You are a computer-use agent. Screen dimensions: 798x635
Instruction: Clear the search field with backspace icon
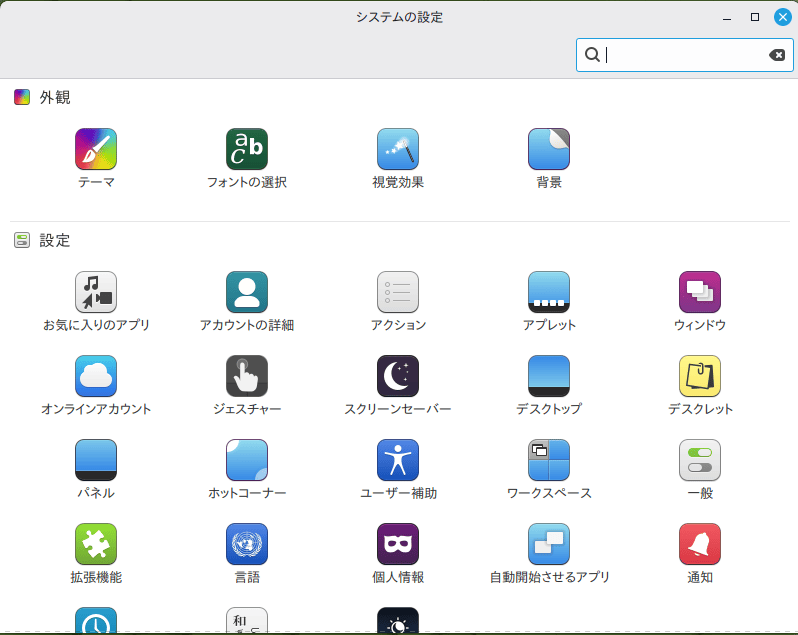pyautogui.click(x=777, y=55)
